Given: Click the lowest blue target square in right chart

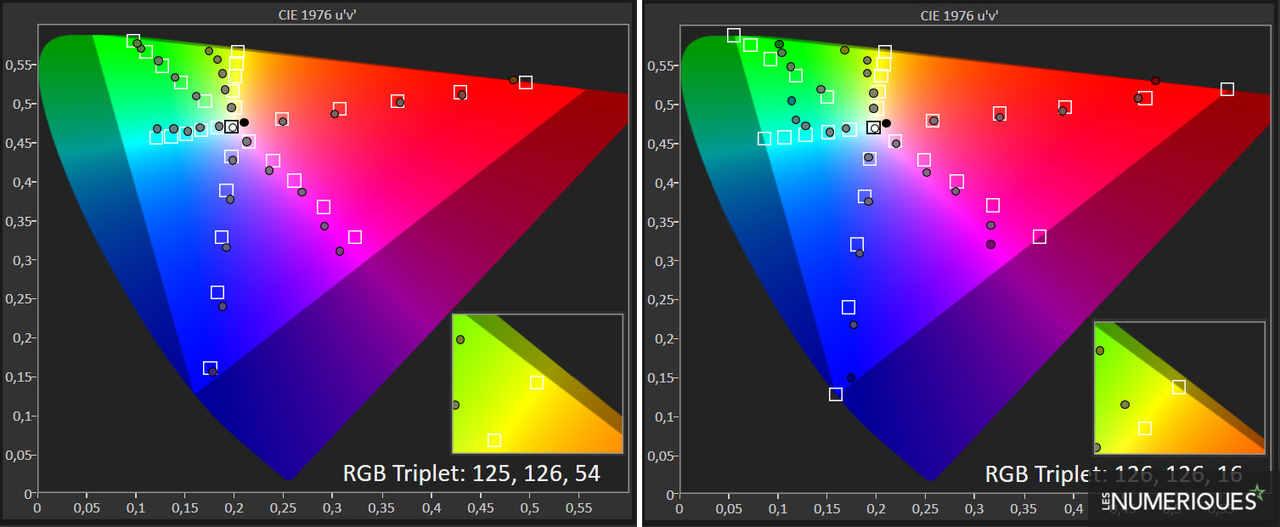Looking at the screenshot, I should click(x=836, y=394).
